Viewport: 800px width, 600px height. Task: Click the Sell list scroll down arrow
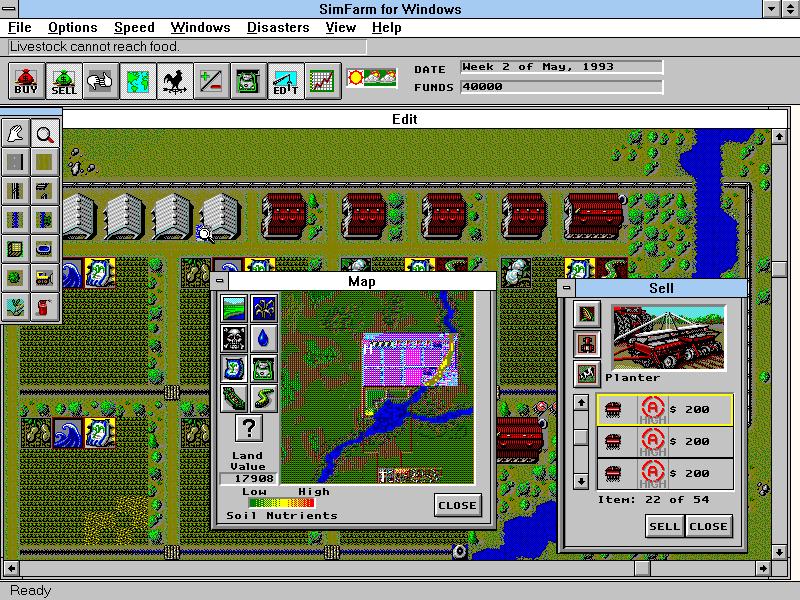click(581, 481)
